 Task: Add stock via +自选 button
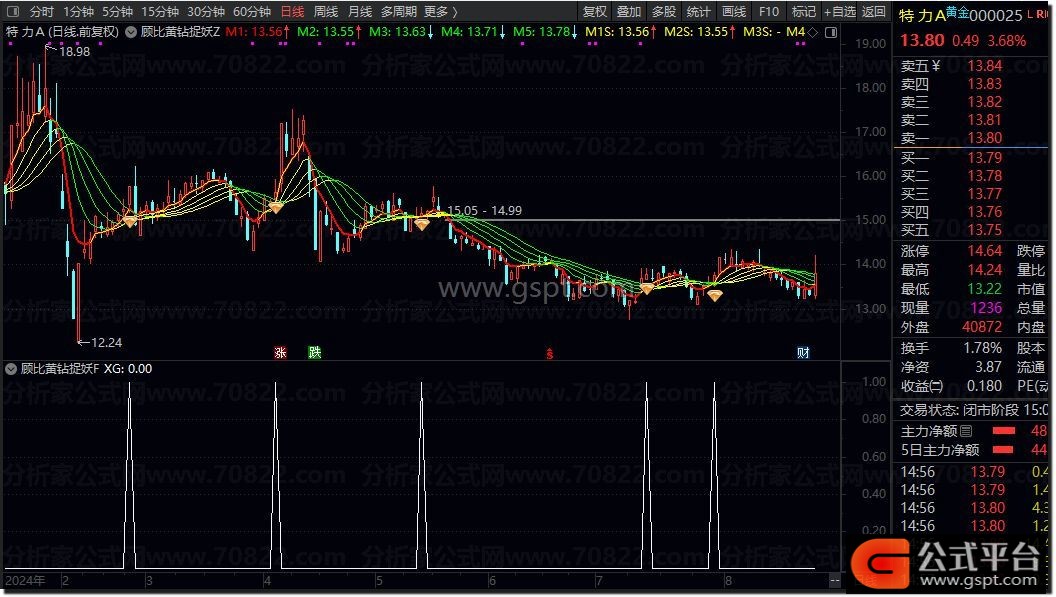point(839,11)
